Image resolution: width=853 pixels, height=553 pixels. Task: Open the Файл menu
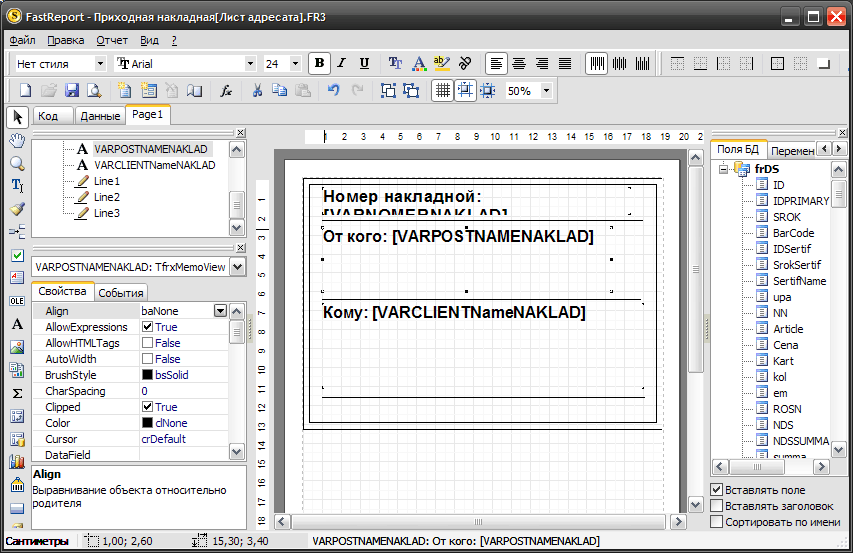pos(22,40)
